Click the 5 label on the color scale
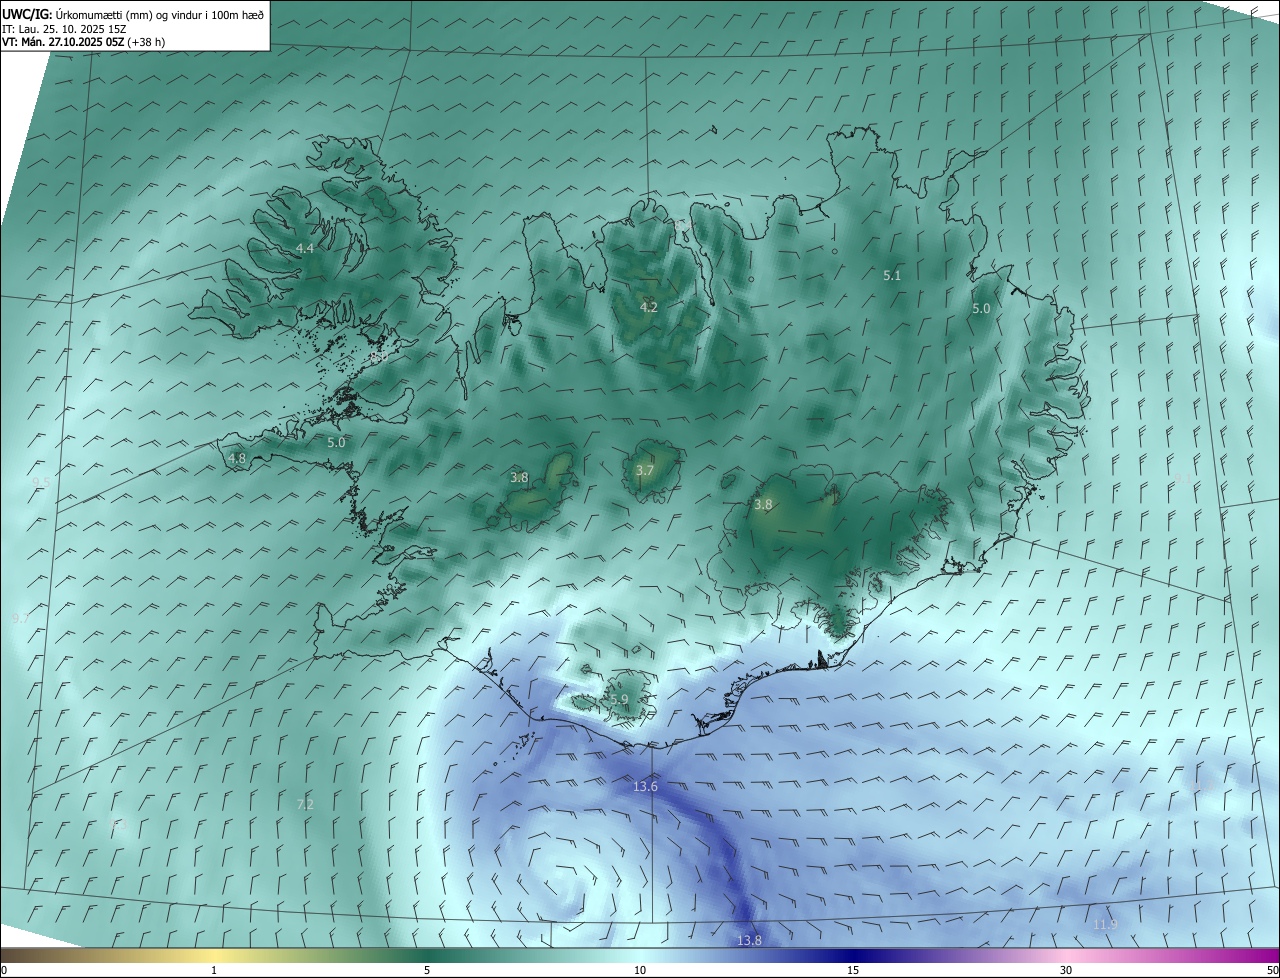The width and height of the screenshot is (1280, 978). tap(427, 970)
